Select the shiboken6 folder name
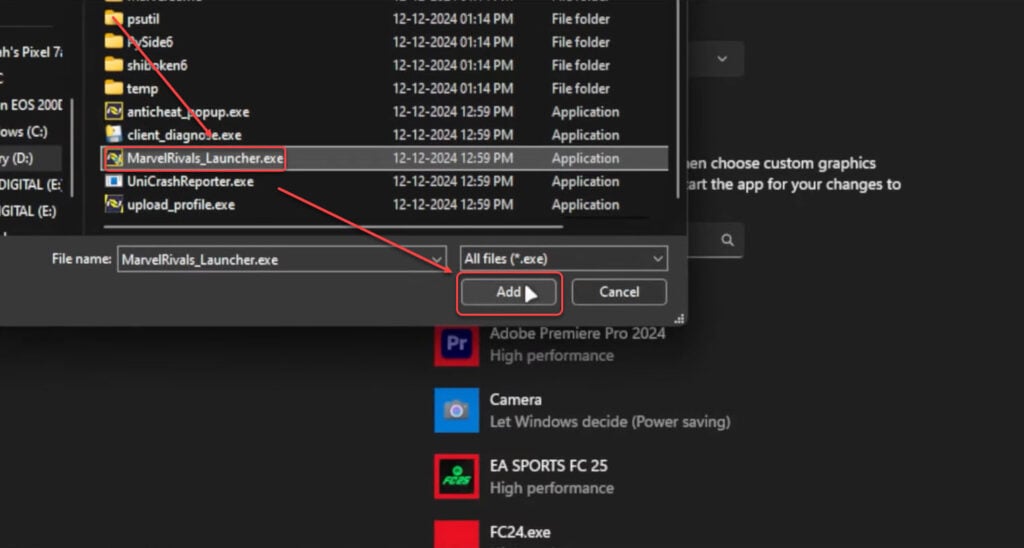 click(157, 65)
